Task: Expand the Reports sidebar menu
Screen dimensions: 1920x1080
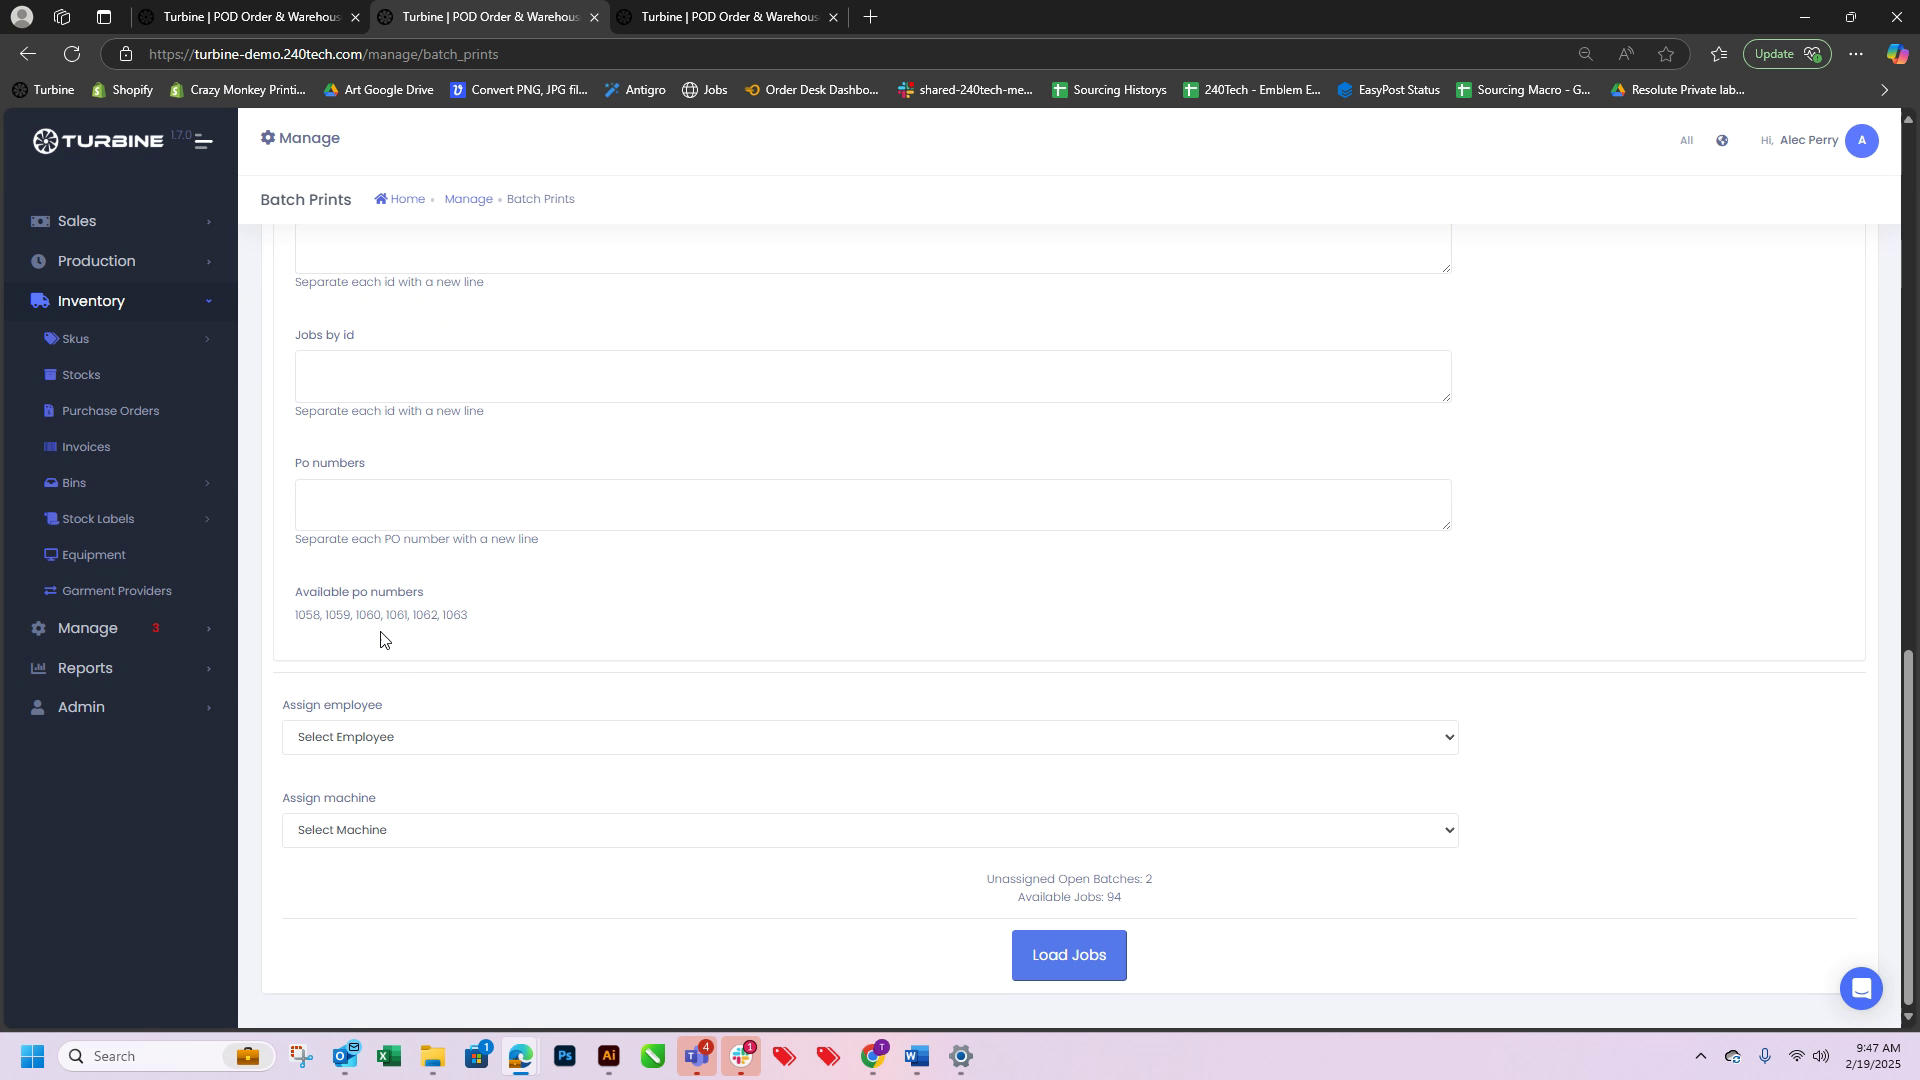Action: 85,668
